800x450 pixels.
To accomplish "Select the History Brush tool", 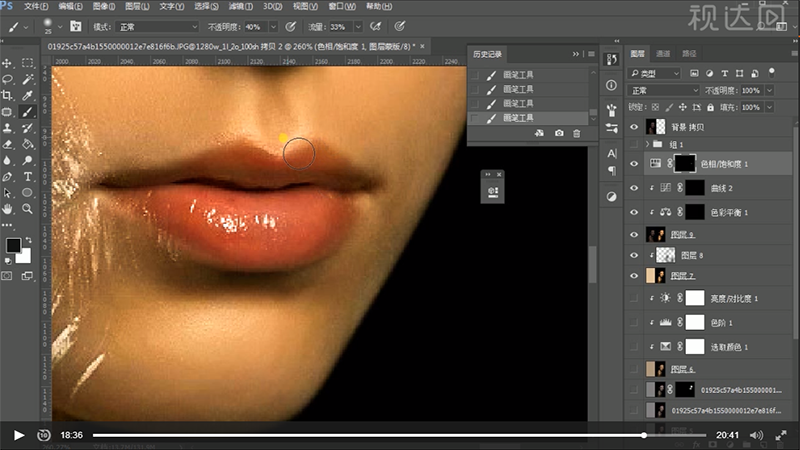I will pyautogui.click(x=28, y=128).
